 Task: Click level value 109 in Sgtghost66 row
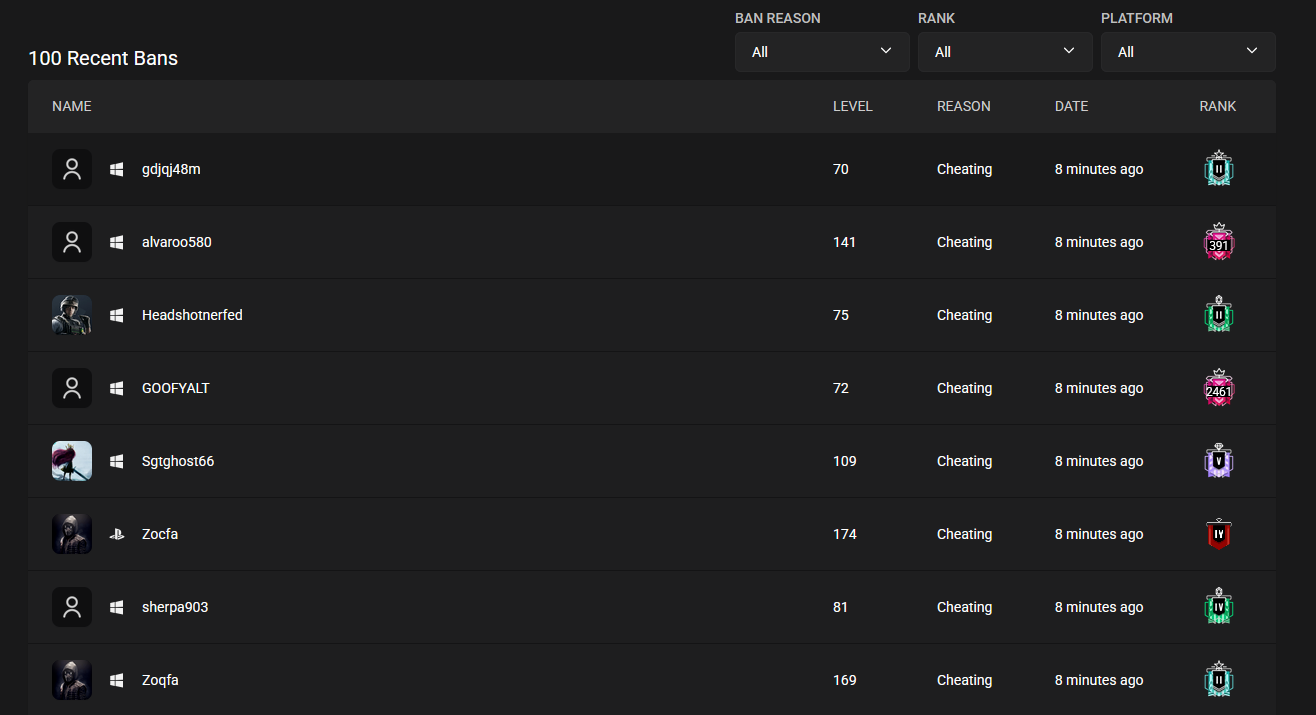[845, 461]
